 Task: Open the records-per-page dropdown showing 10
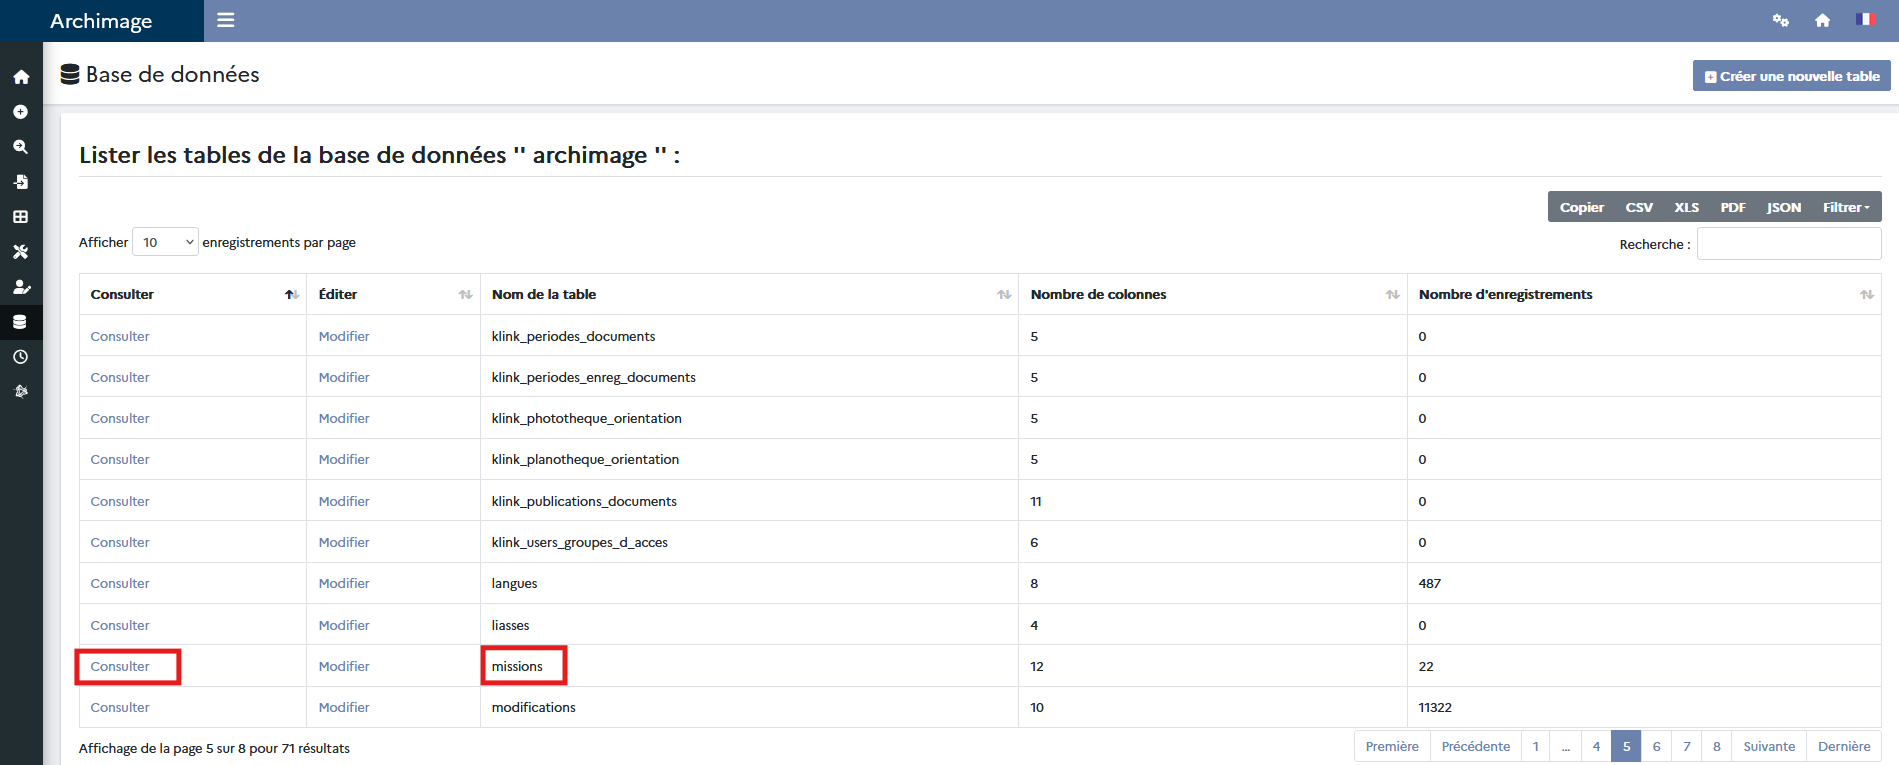[165, 242]
